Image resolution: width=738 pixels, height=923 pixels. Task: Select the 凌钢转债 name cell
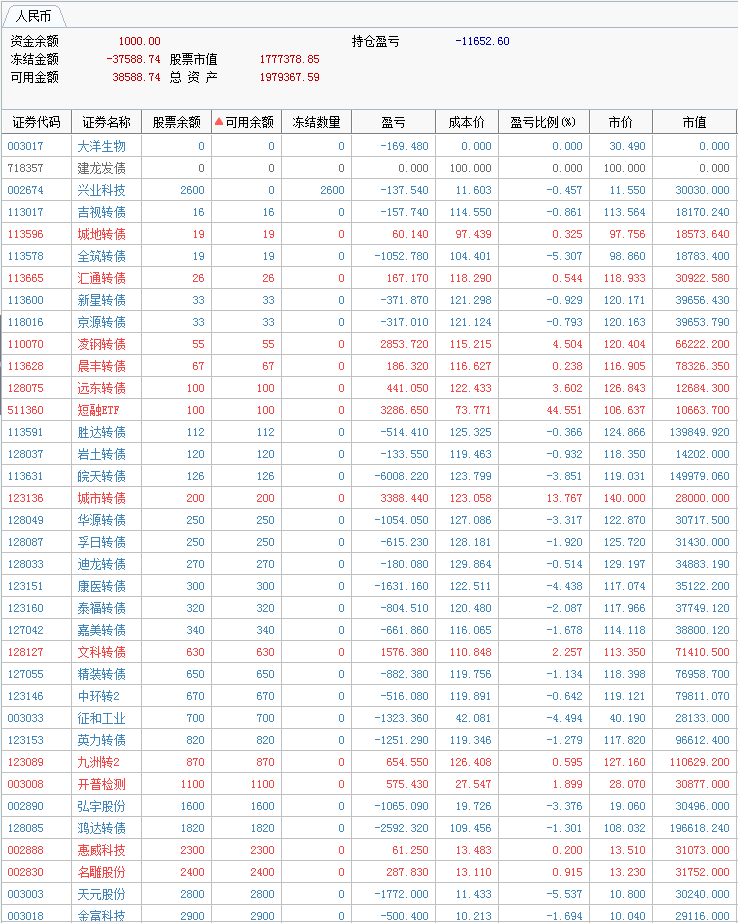[x=102, y=344]
